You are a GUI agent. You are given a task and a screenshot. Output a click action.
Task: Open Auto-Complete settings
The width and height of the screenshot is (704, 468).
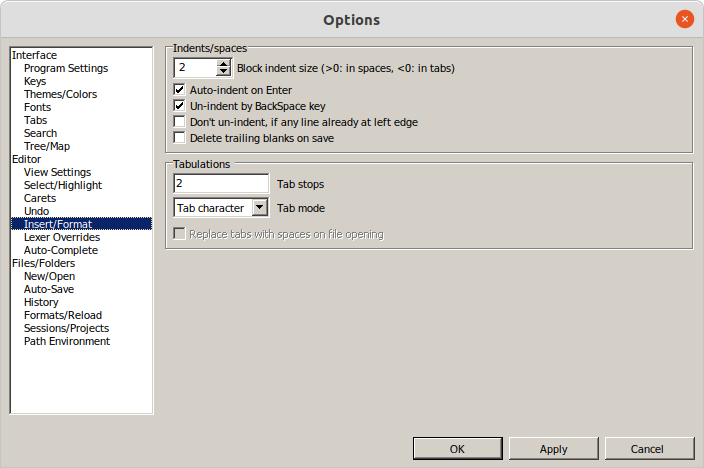[61, 250]
